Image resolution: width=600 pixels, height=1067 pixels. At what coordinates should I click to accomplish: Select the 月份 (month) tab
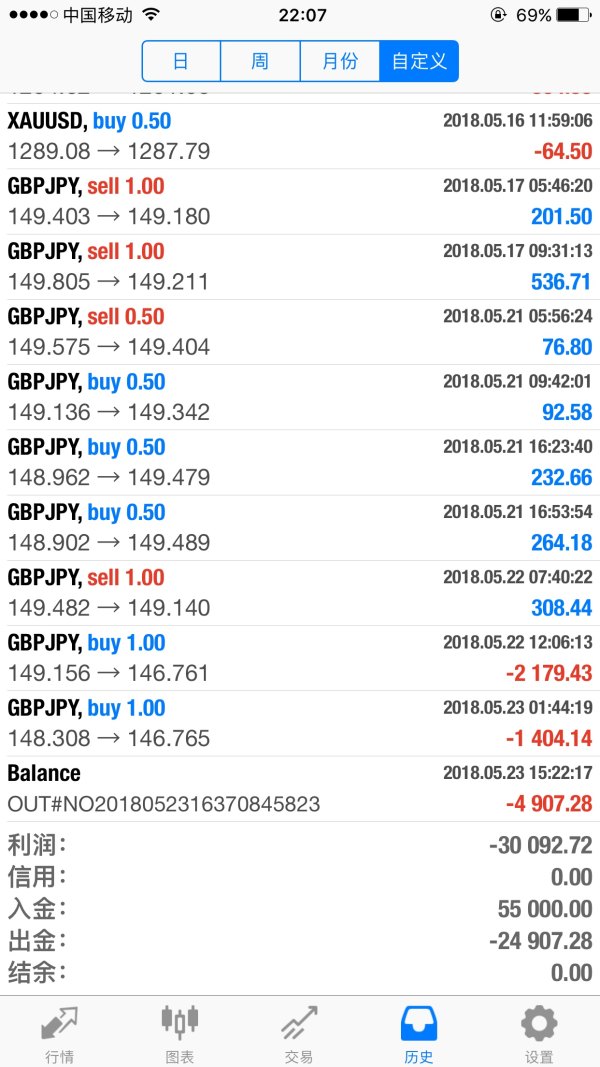(x=340, y=61)
